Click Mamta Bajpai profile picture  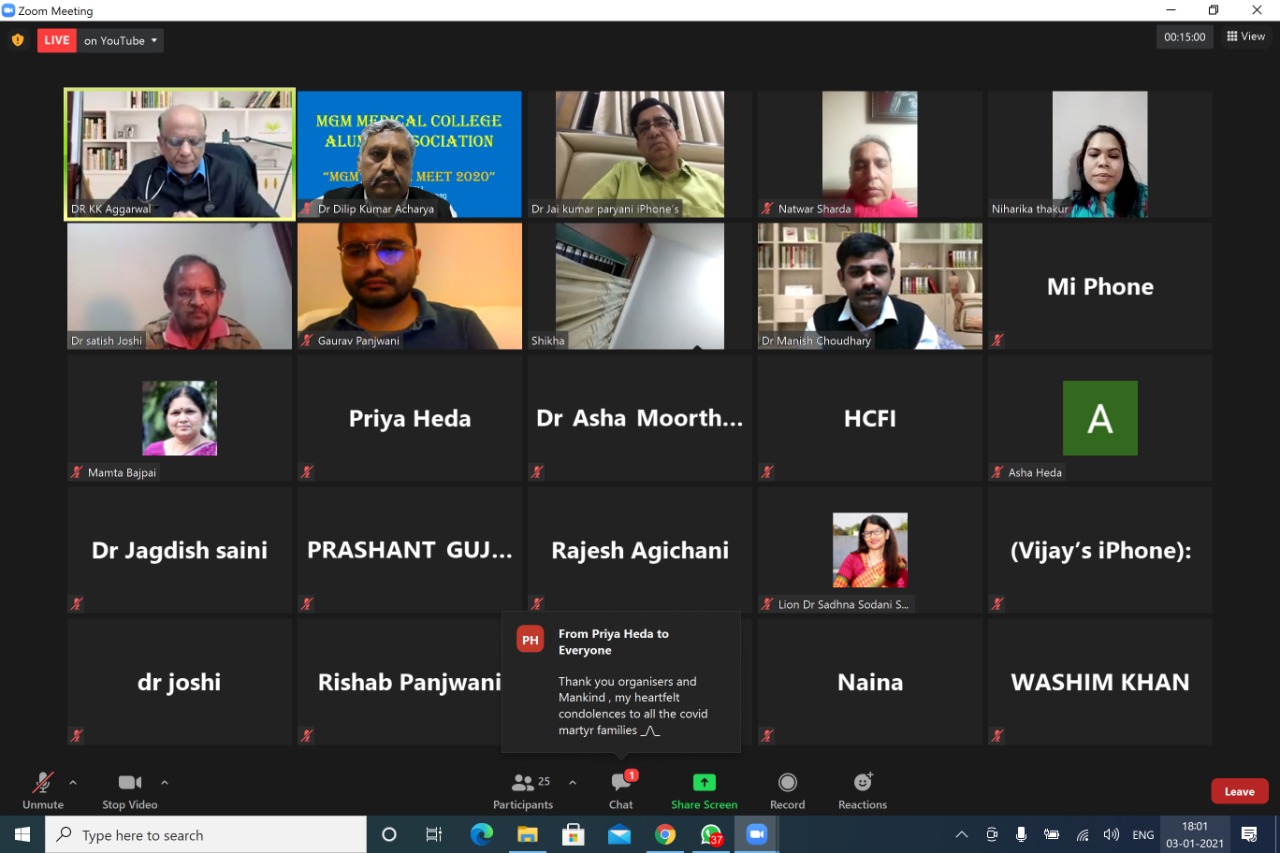pyautogui.click(x=180, y=418)
